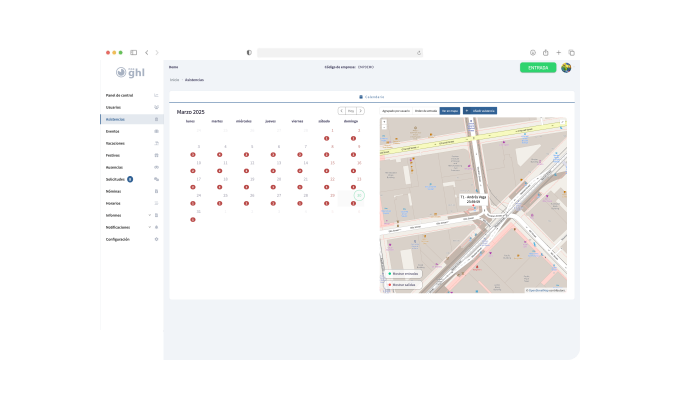Click the Eventos camera icon in sidebar
679x405 pixels.
coord(156,131)
